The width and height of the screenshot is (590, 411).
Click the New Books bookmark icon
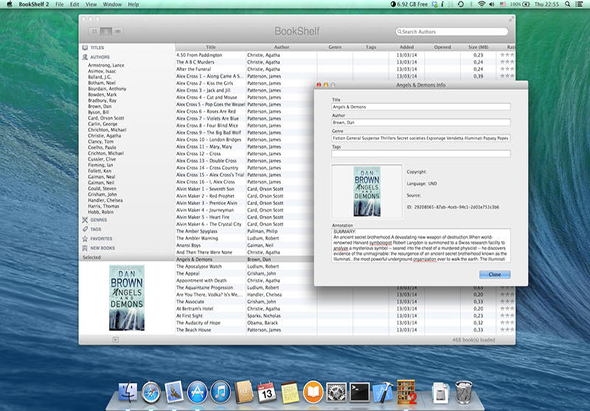[85, 248]
